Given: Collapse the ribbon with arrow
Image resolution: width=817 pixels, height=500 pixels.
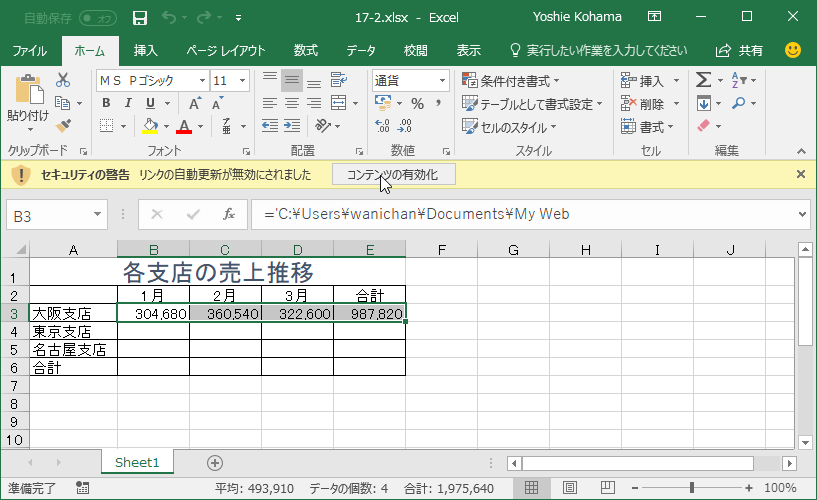Looking at the screenshot, I should point(801,151).
